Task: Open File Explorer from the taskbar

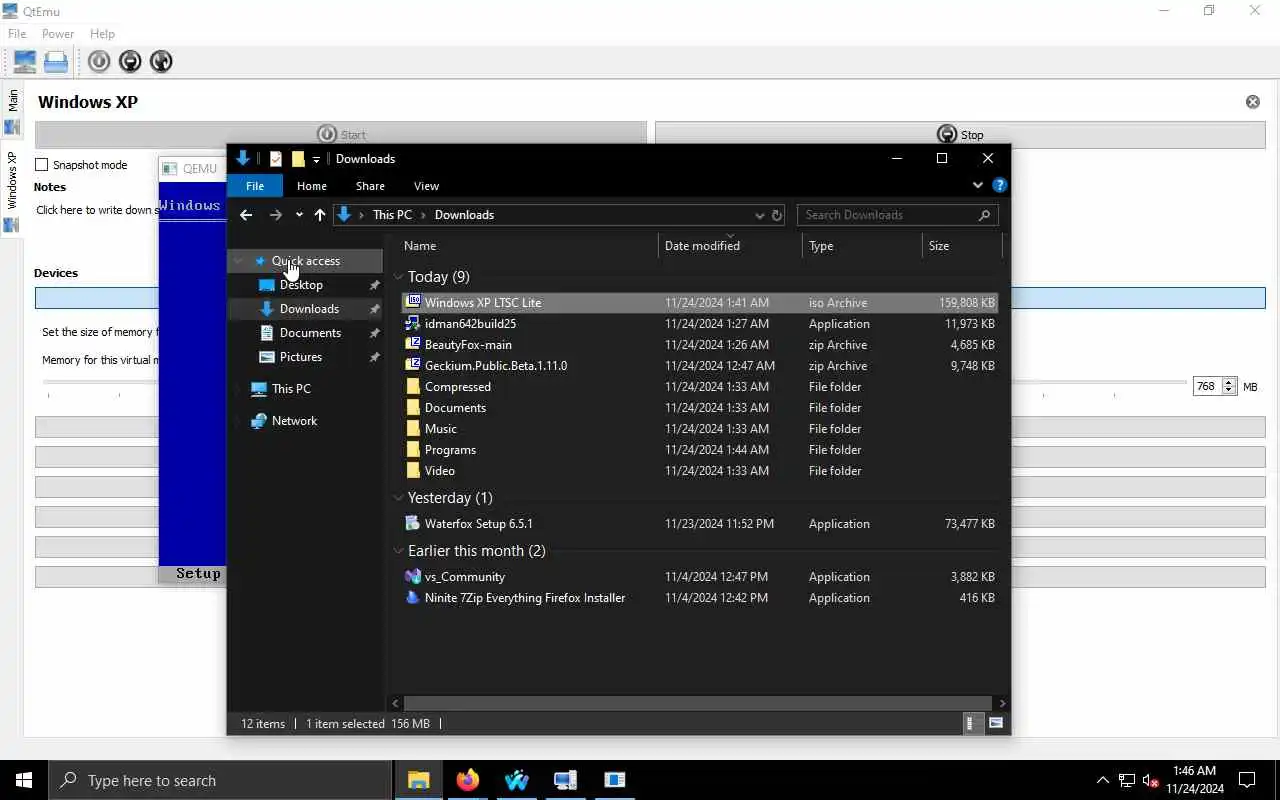Action: (418, 780)
